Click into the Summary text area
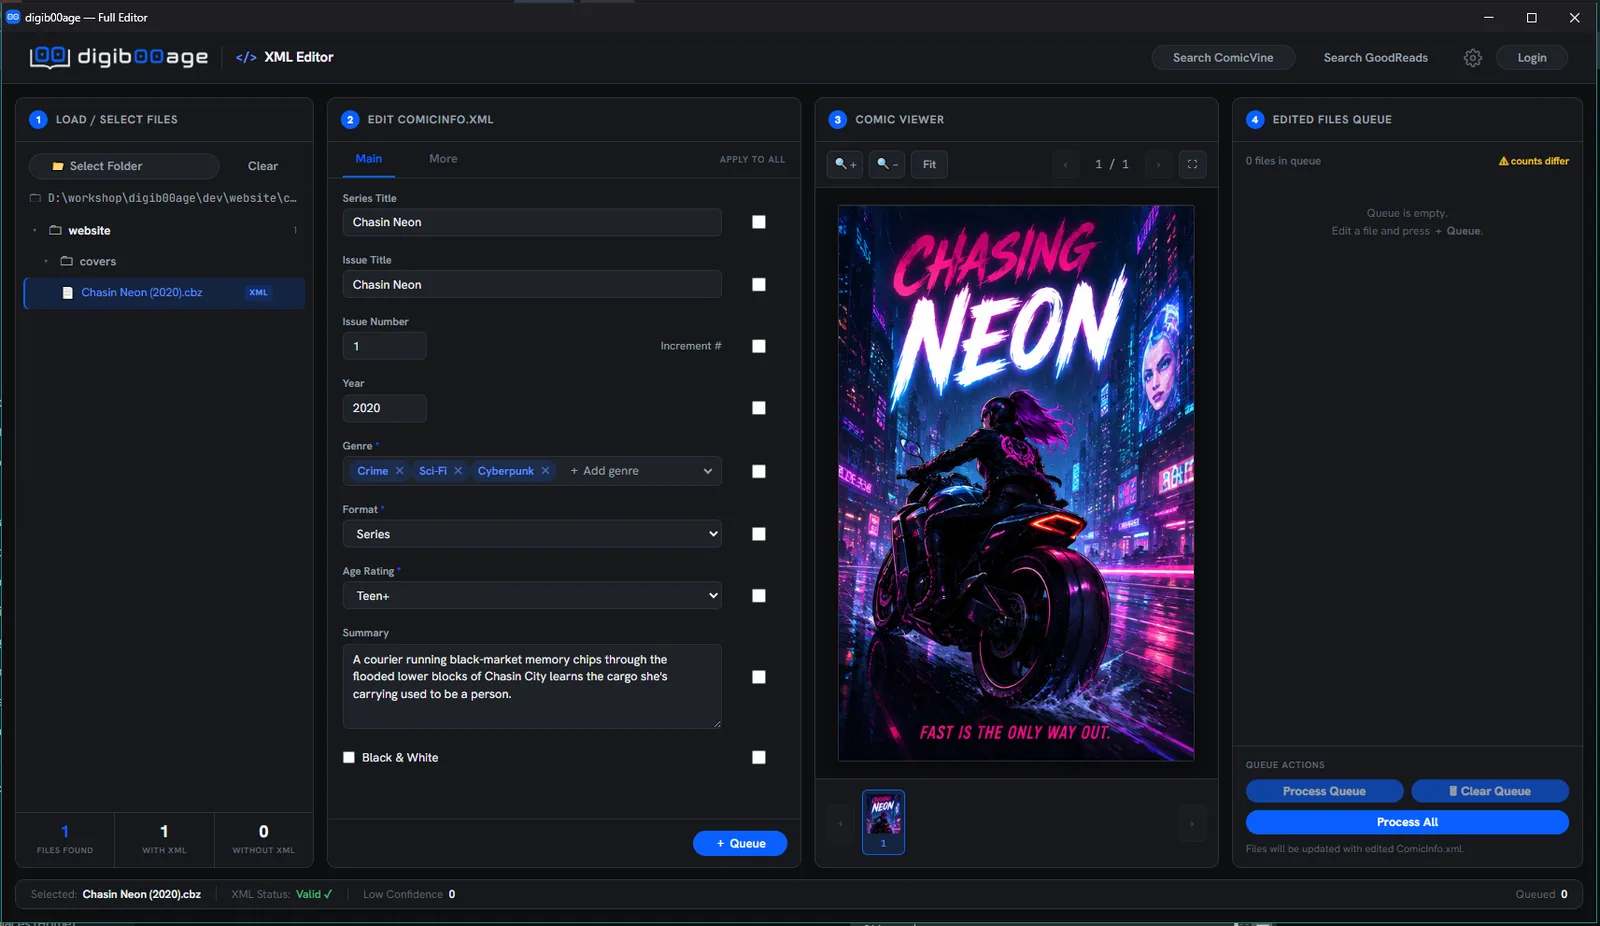The height and width of the screenshot is (926, 1600). point(532,686)
